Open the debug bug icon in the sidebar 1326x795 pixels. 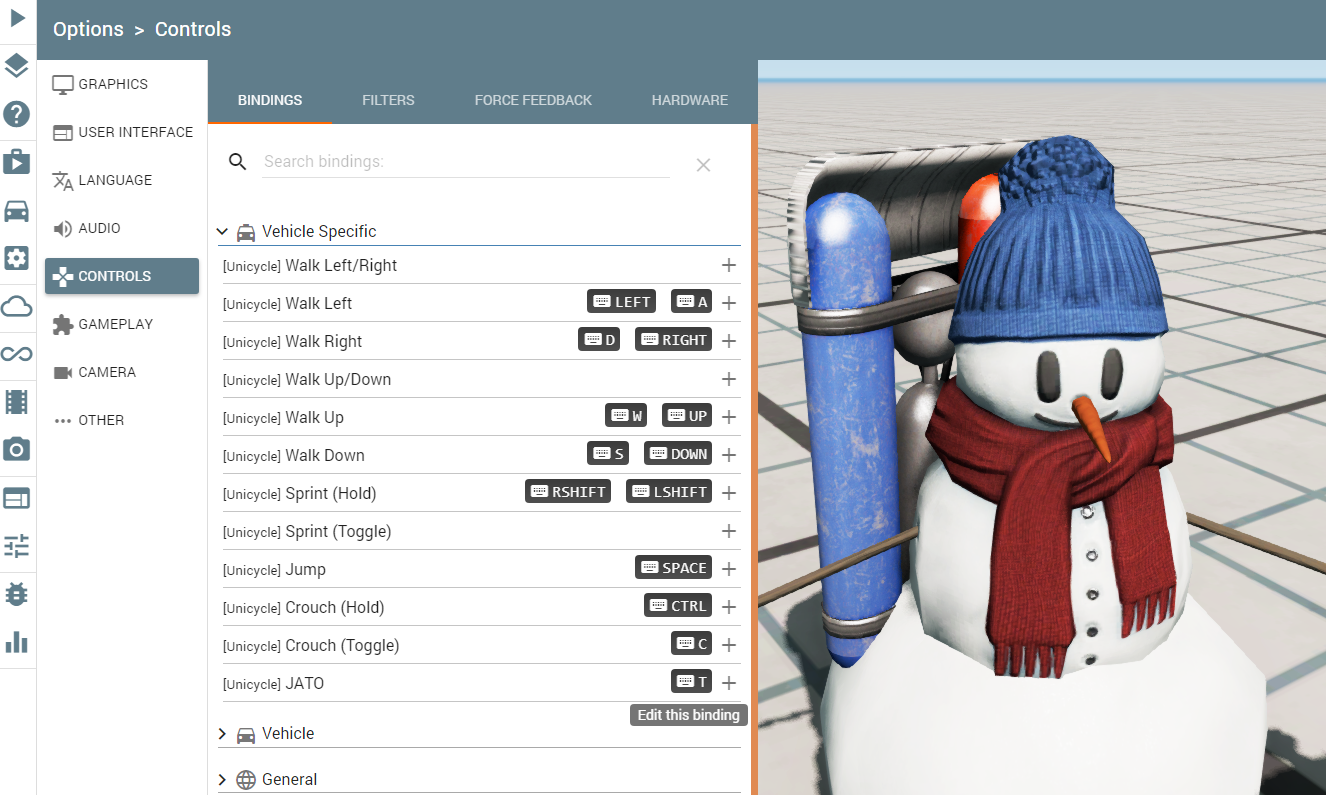point(17,594)
